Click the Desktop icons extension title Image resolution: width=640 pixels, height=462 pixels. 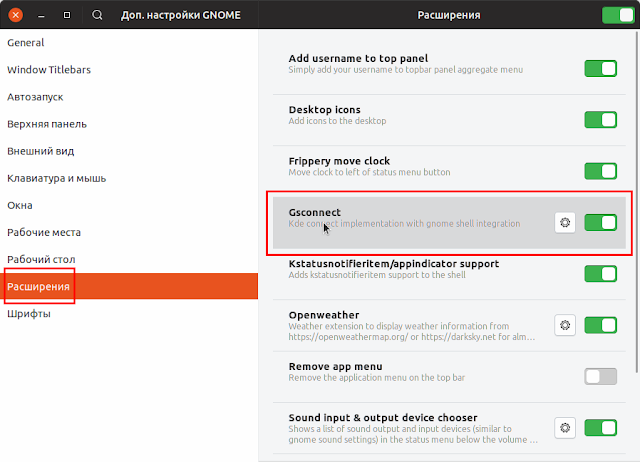click(324, 110)
